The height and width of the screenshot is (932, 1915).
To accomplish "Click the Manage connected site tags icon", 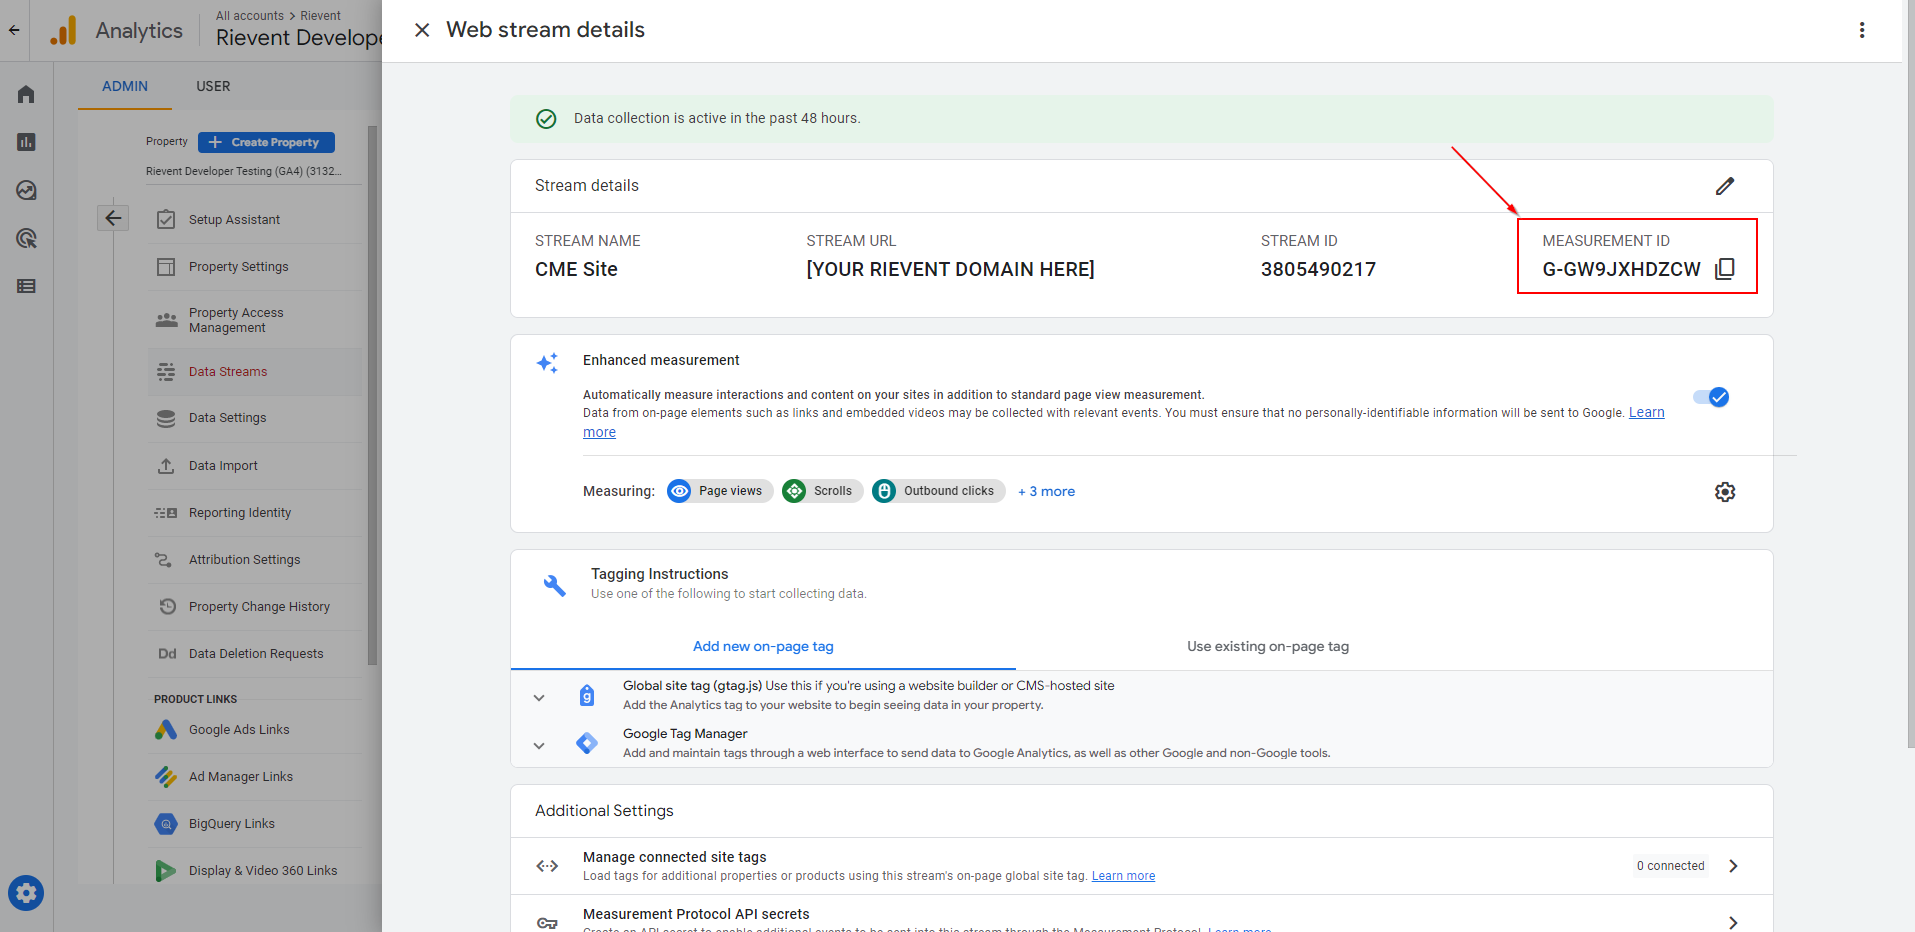I will [x=547, y=866].
